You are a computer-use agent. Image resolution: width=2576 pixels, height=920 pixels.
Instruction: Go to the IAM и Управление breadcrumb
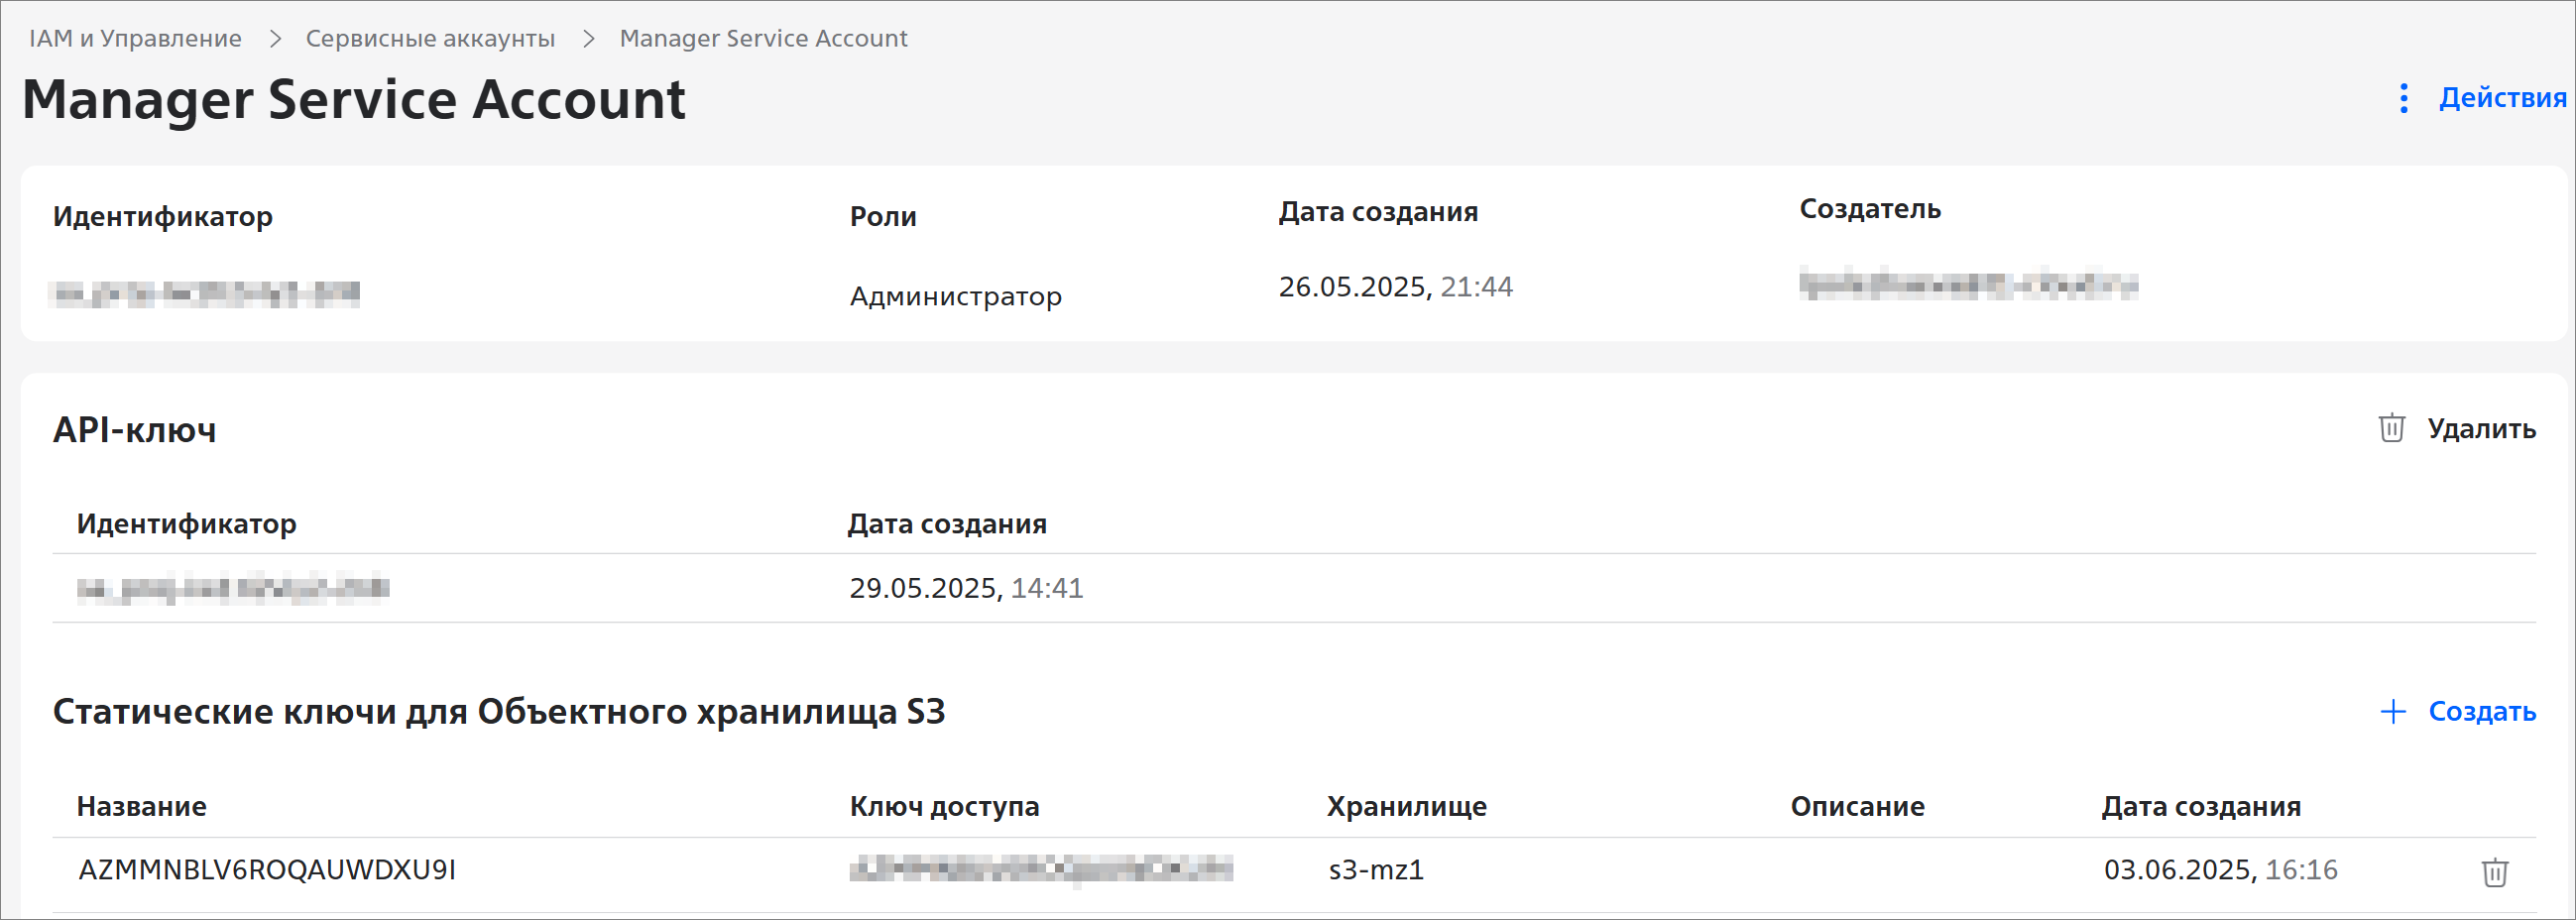[x=135, y=38]
